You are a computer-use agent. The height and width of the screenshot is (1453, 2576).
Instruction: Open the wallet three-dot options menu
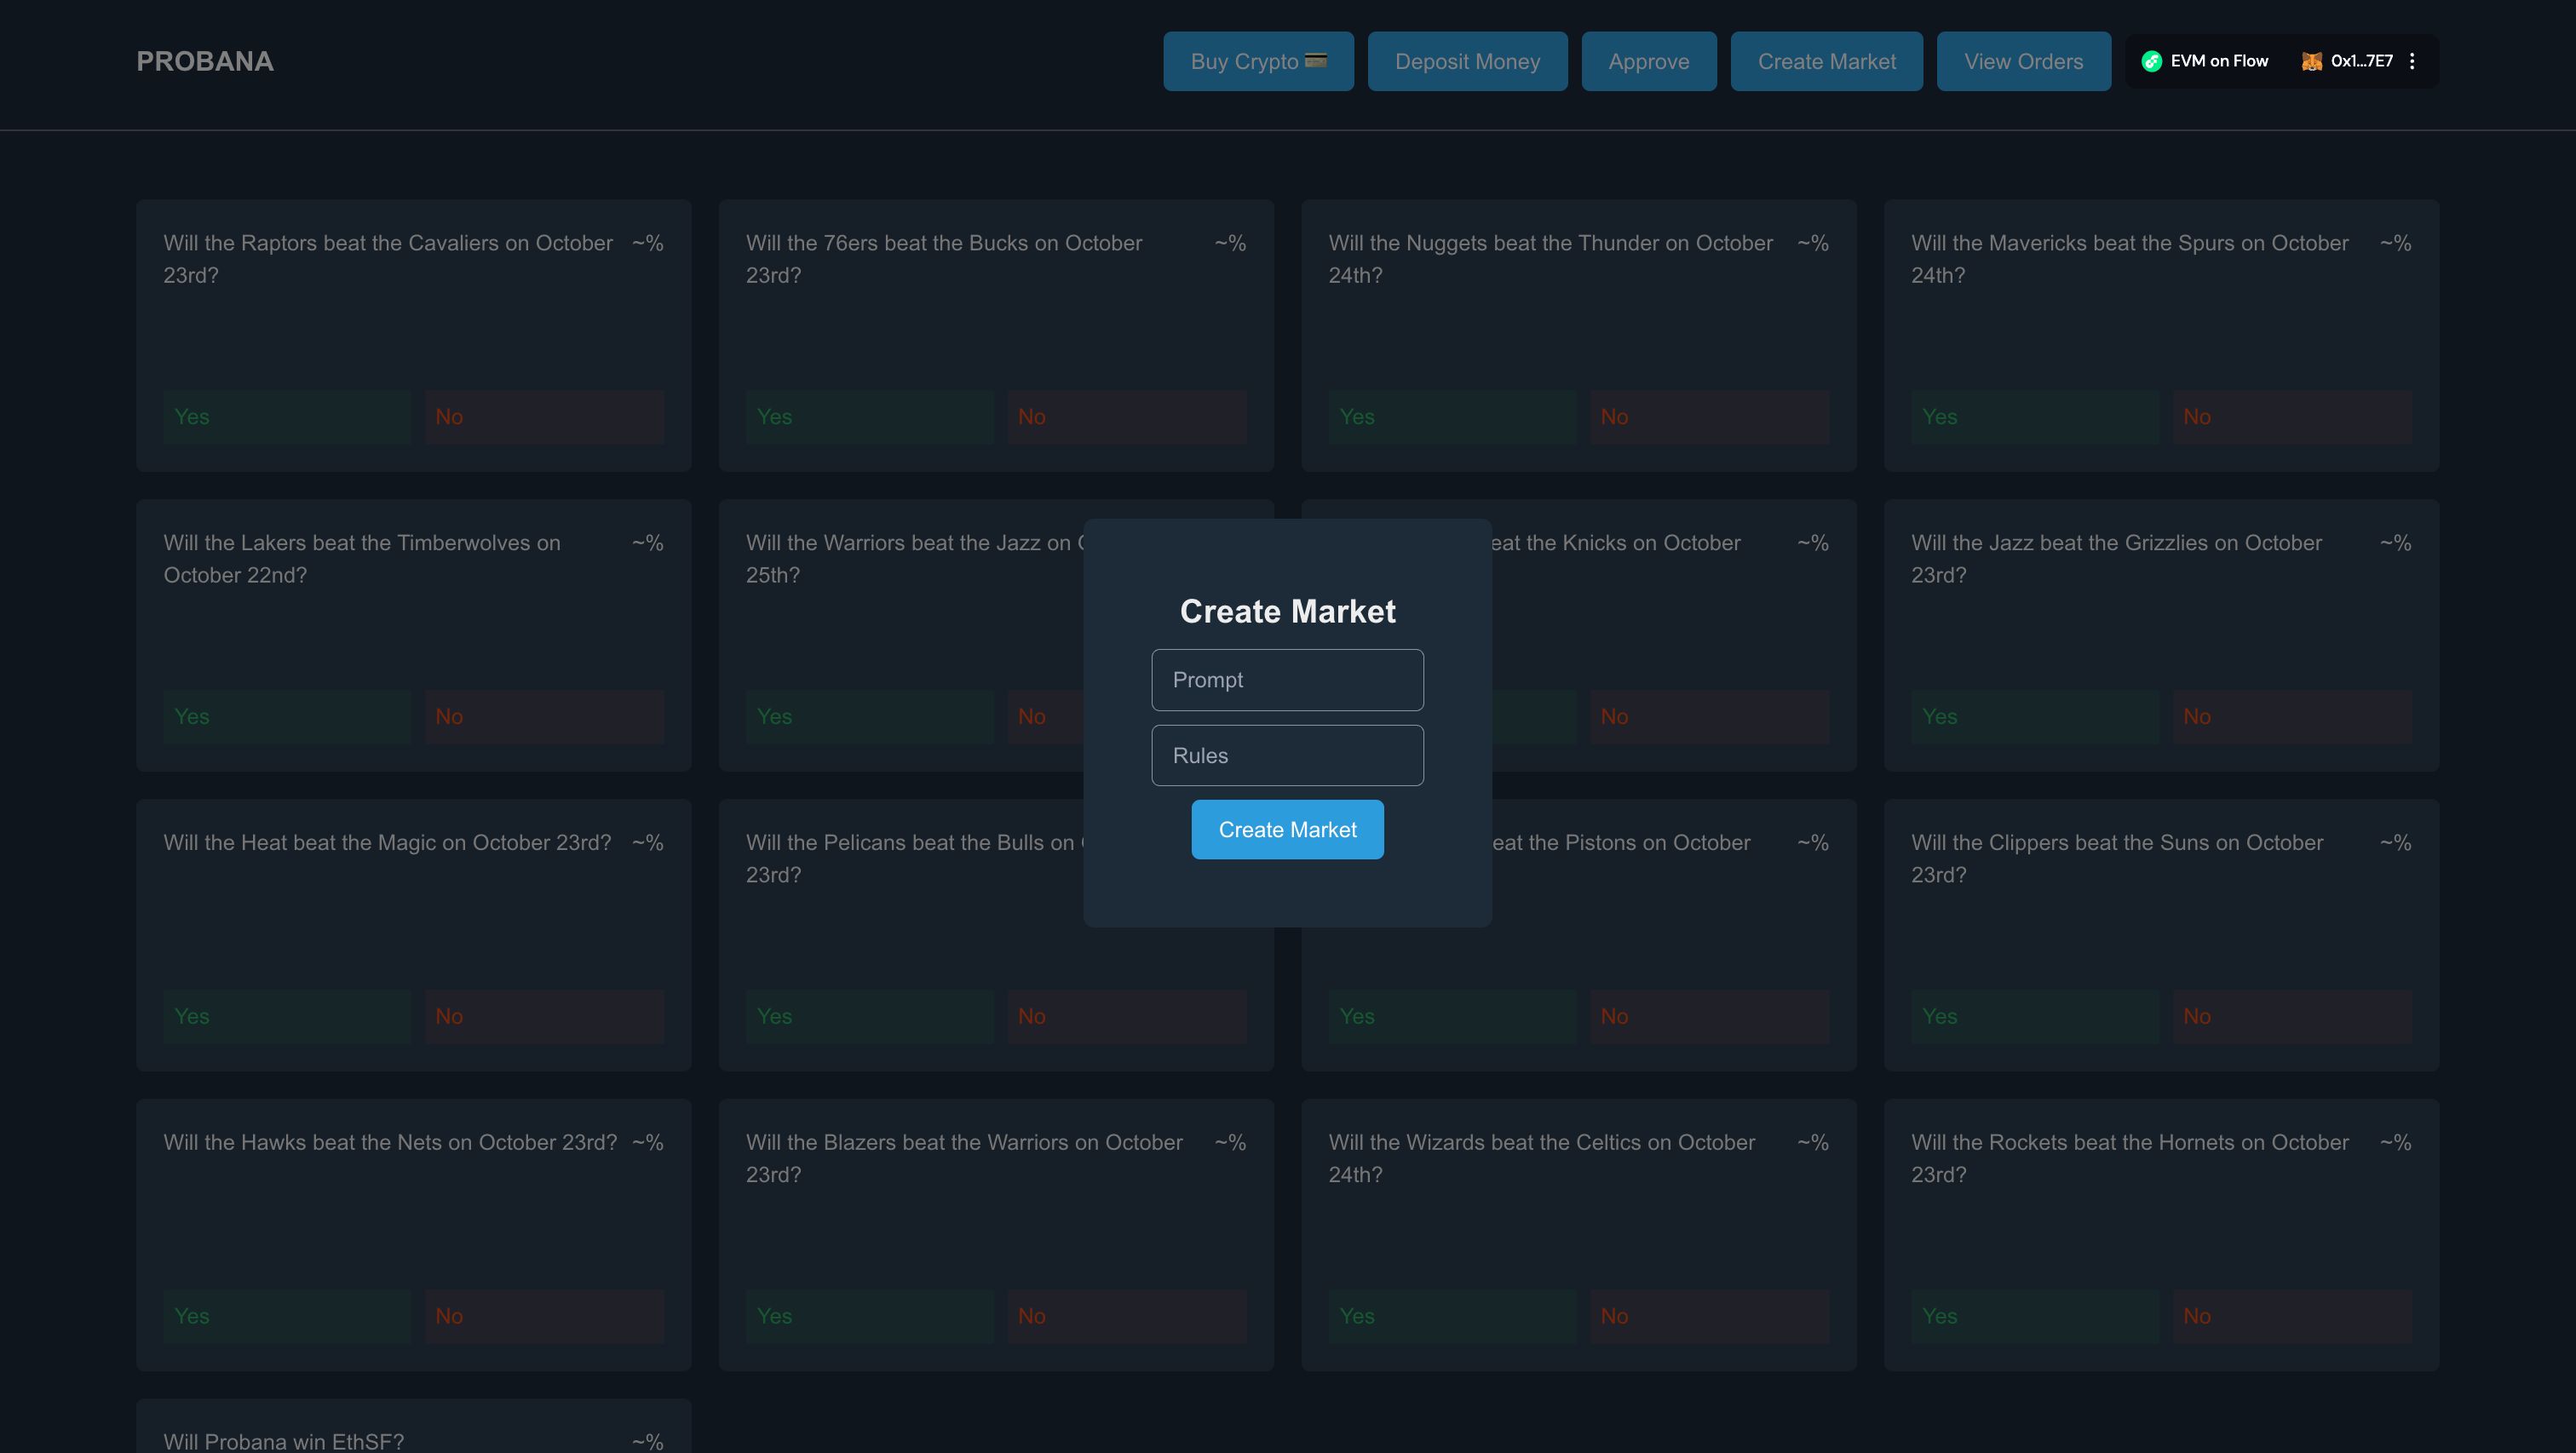tap(2412, 61)
